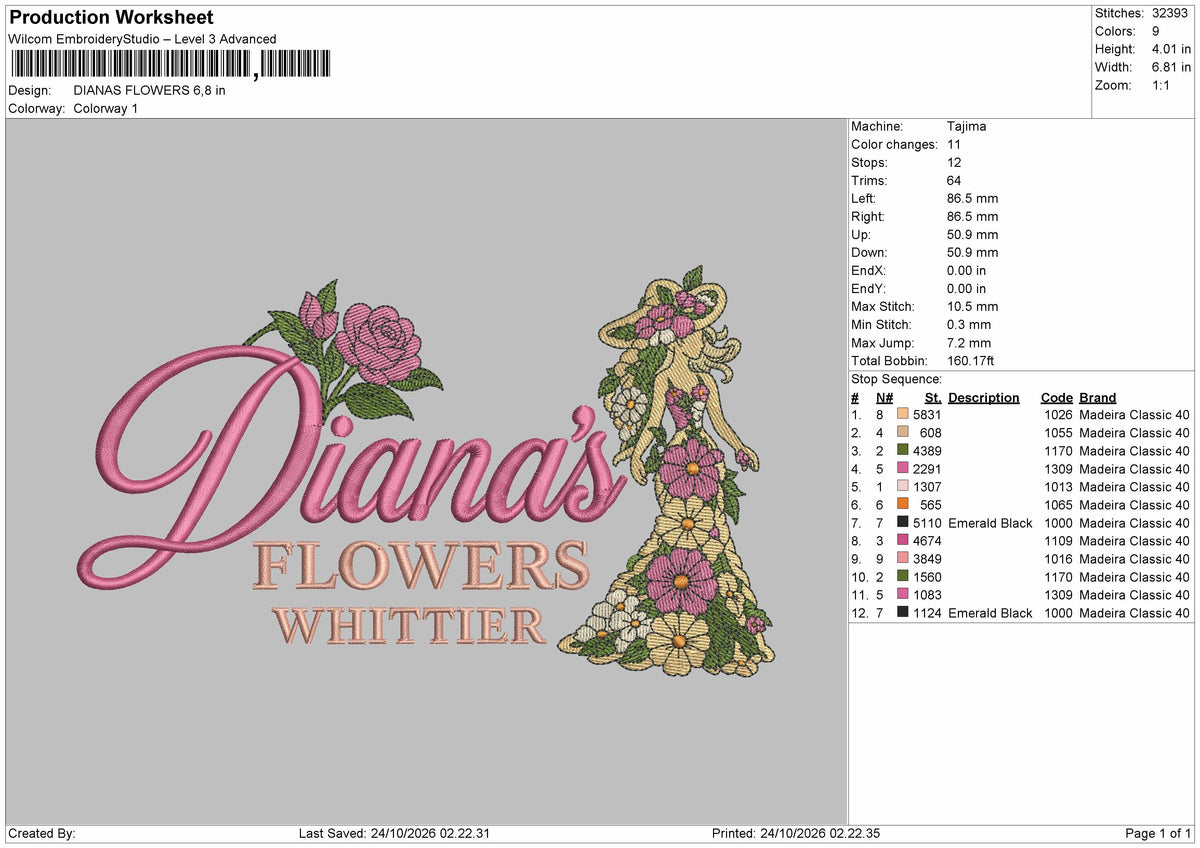The width and height of the screenshot is (1200, 848).
Task: Click design name "DIANAS FLOWERS 6,8 in"
Action: click(150, 90)
